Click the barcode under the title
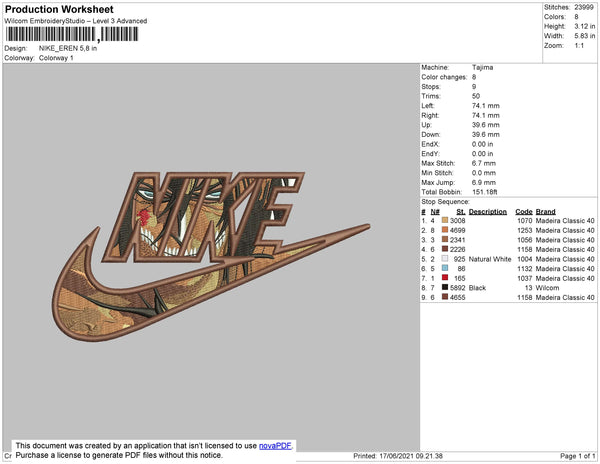 (72, 34)
